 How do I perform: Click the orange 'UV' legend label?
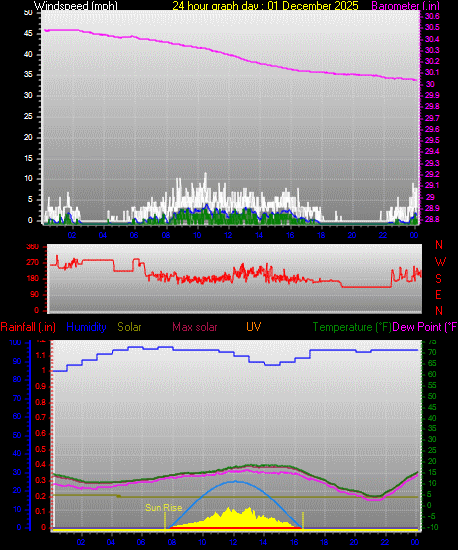click(x=253, y=327)
